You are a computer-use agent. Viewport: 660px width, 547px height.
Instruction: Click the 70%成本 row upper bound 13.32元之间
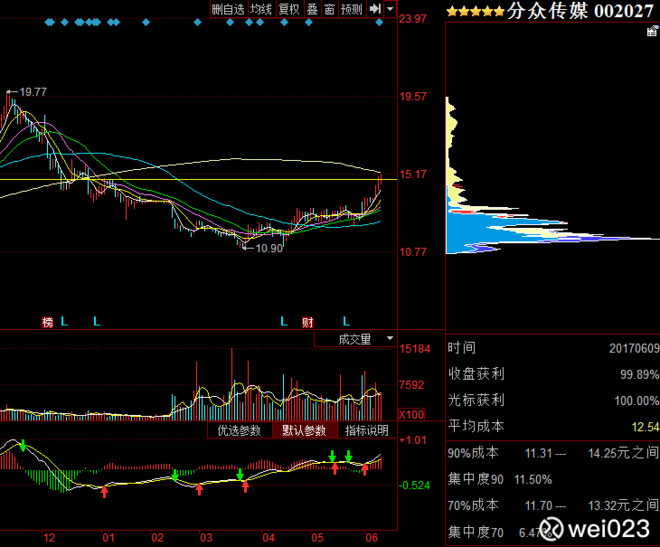click(623, 505)
